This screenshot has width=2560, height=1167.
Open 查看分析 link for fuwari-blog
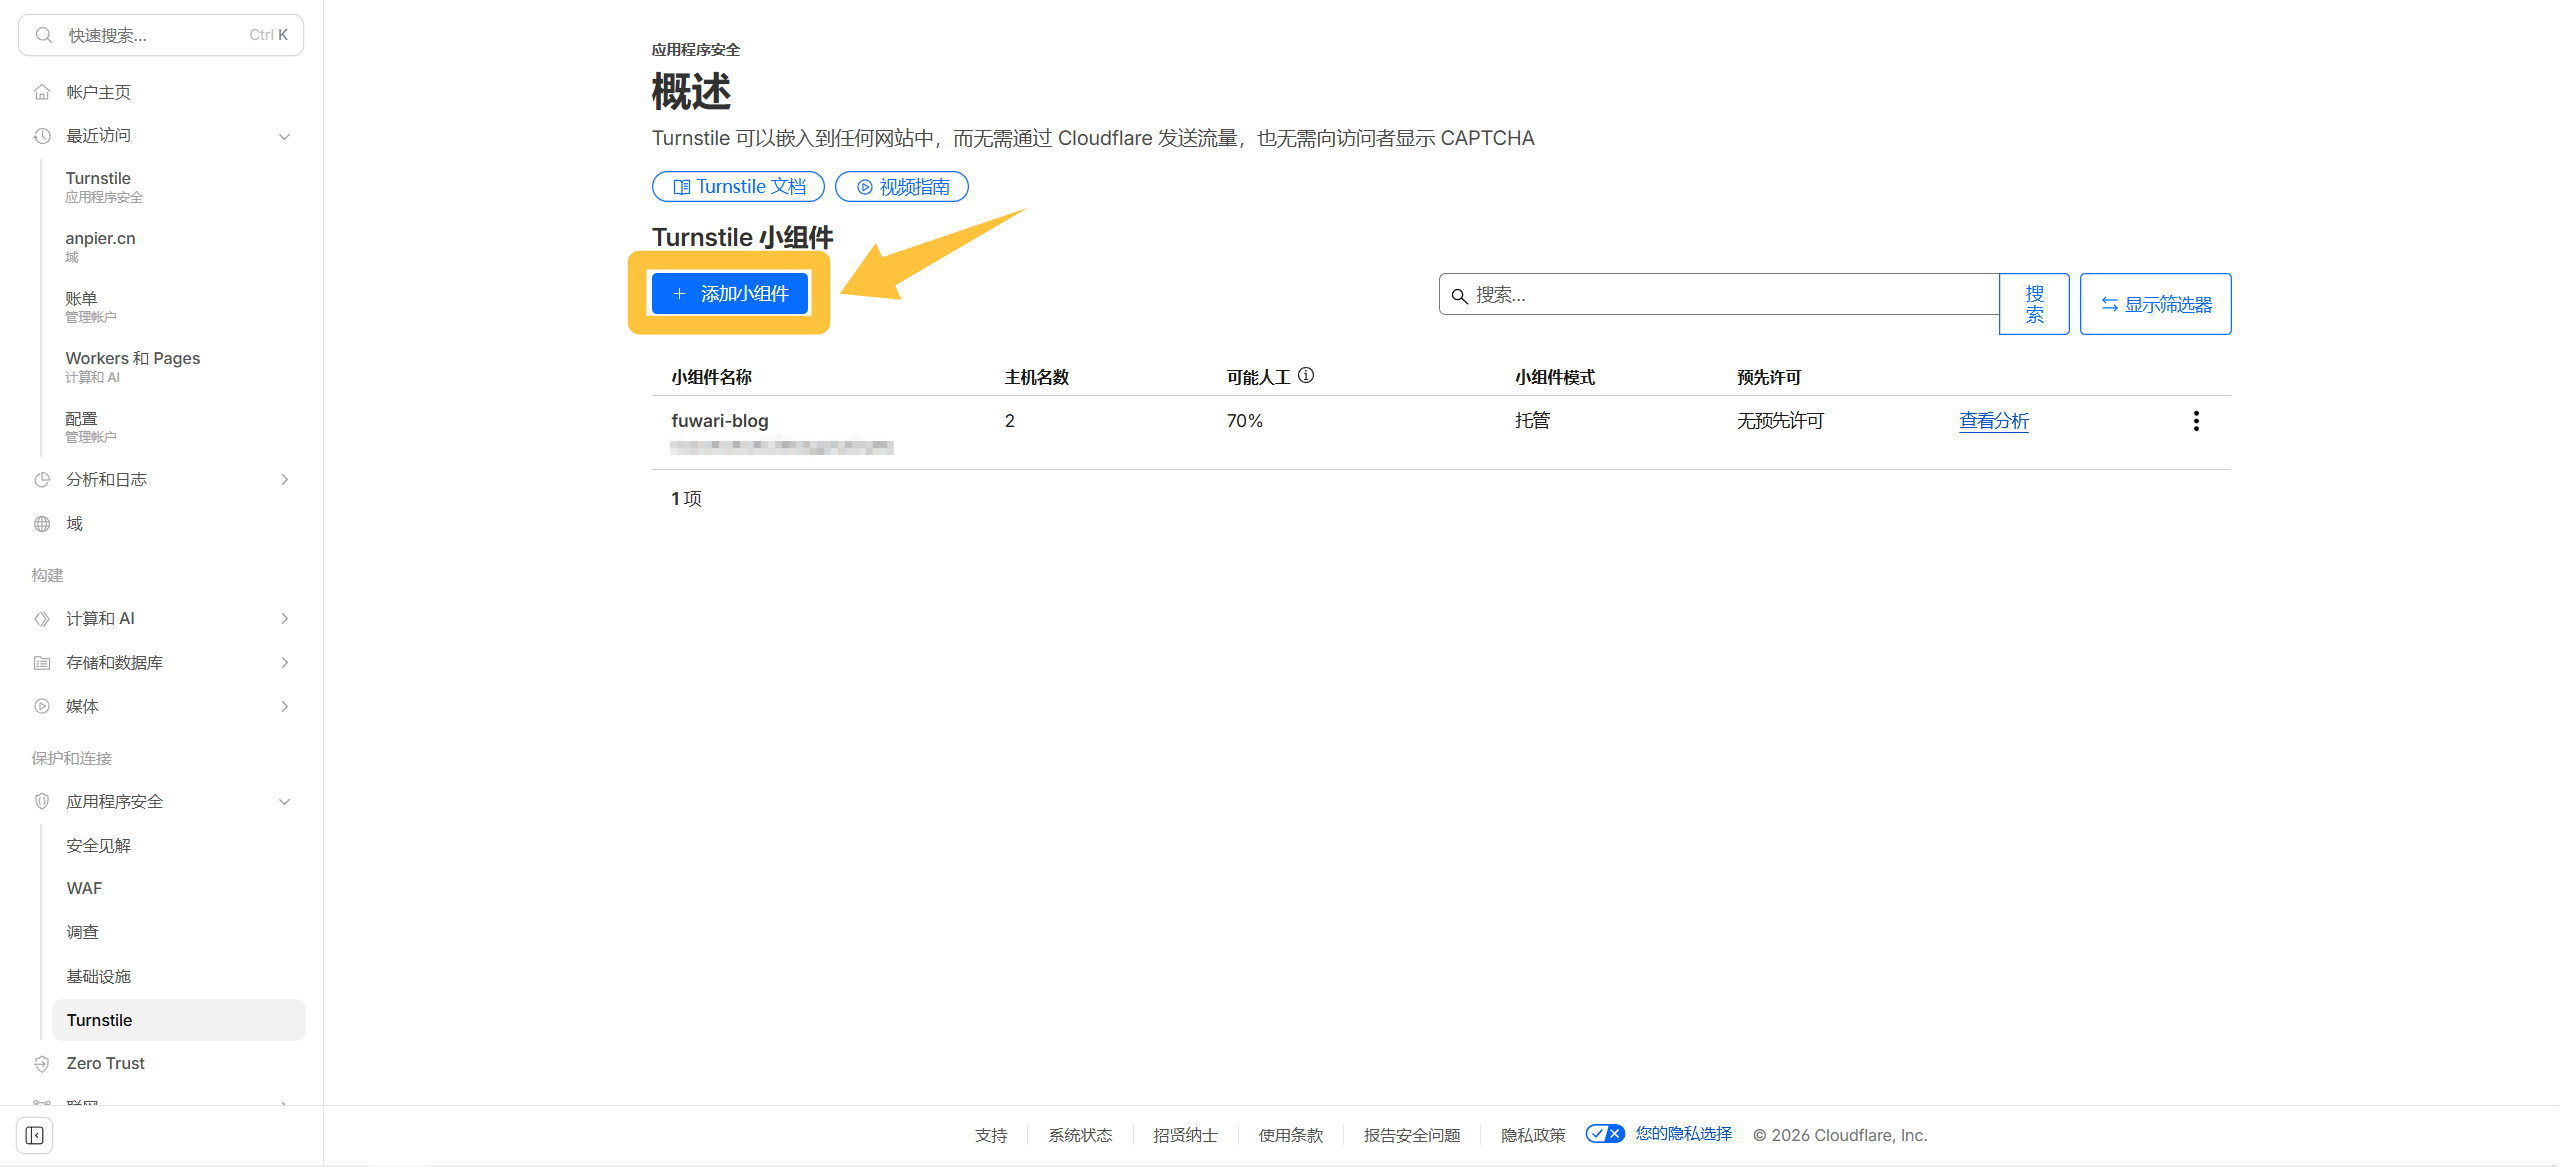(x=1994, y=421)
